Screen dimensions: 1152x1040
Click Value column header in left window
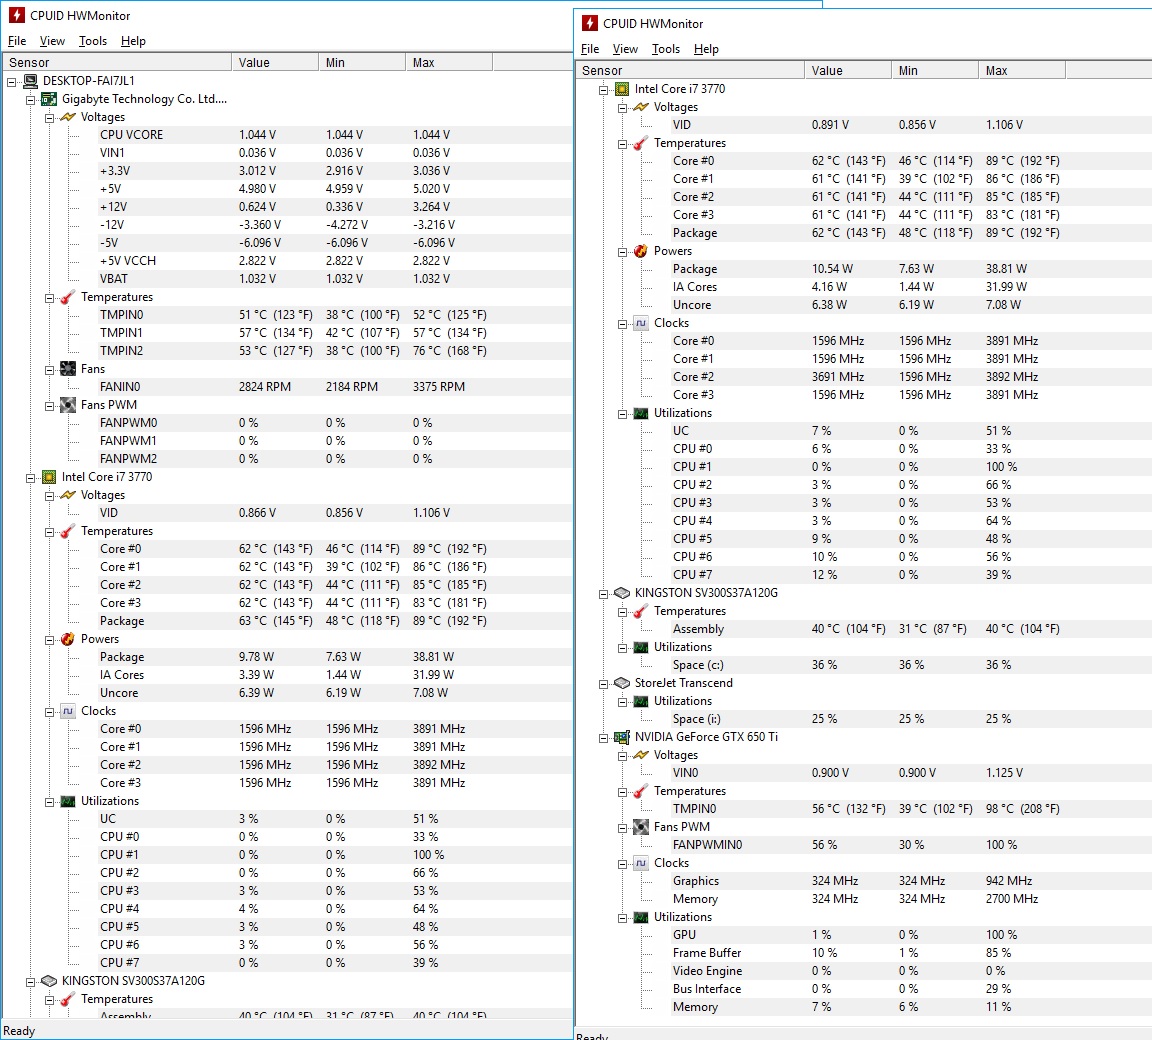[275, 62]
